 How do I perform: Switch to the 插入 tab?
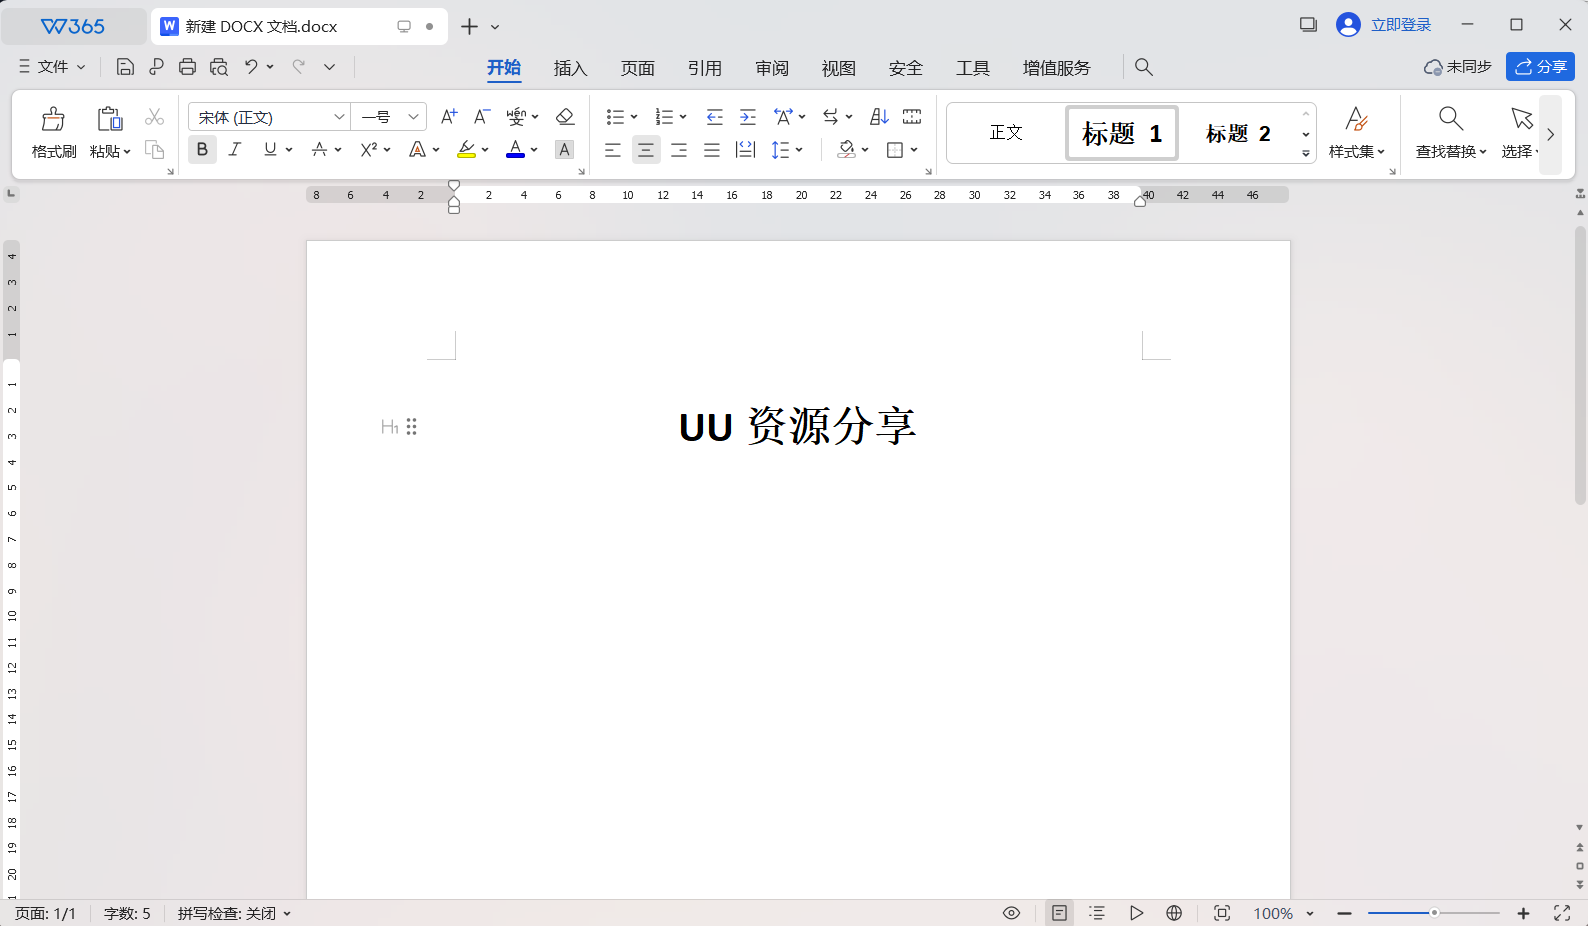coord(570,68)
